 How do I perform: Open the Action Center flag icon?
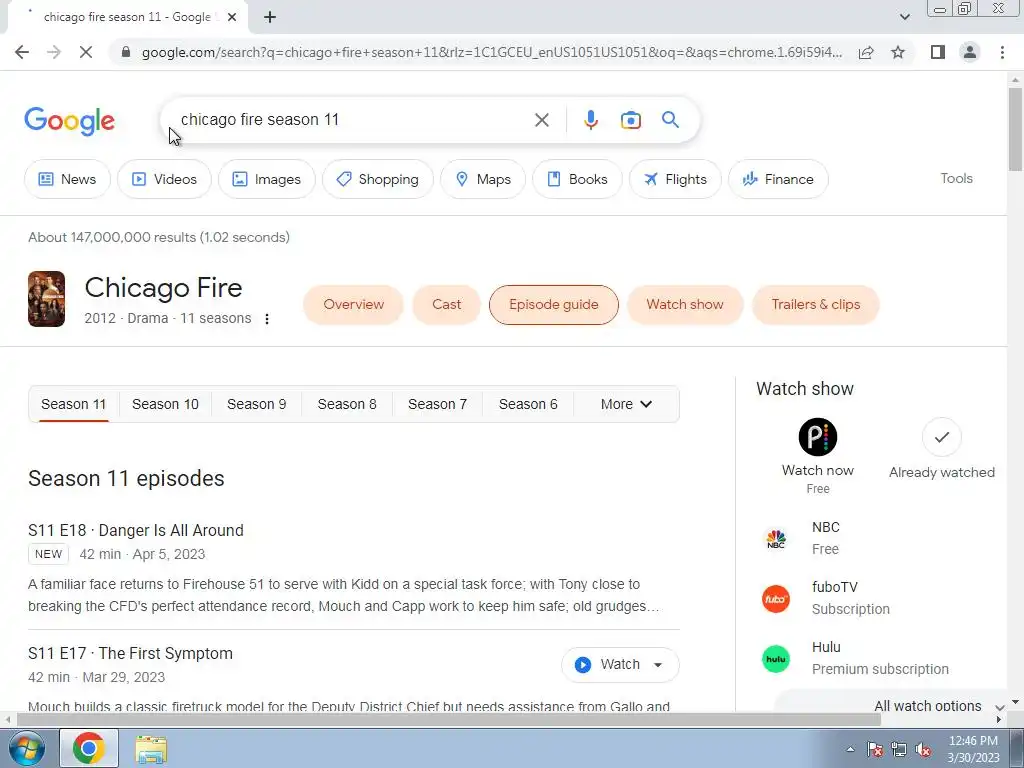[875, 749]
